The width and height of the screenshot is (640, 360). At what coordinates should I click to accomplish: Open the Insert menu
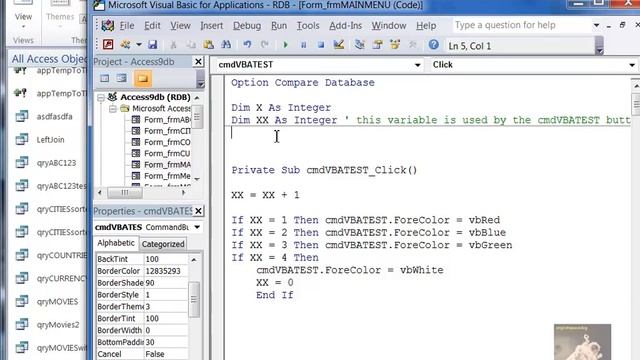coord(211,25)
